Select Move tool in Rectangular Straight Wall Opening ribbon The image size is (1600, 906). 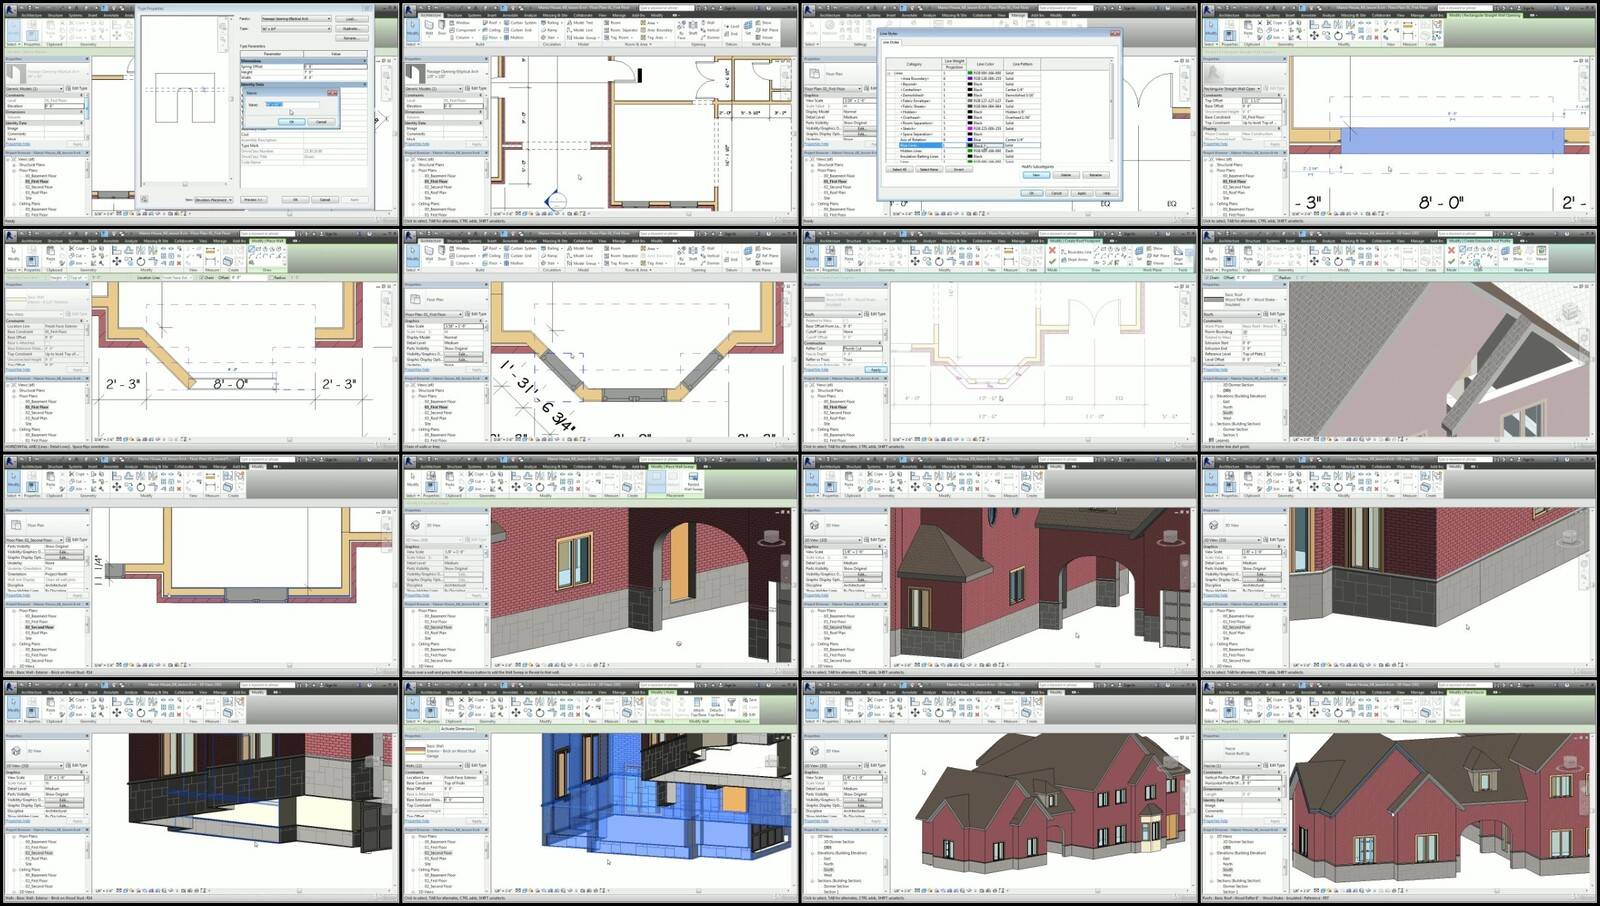point(1314,35)
